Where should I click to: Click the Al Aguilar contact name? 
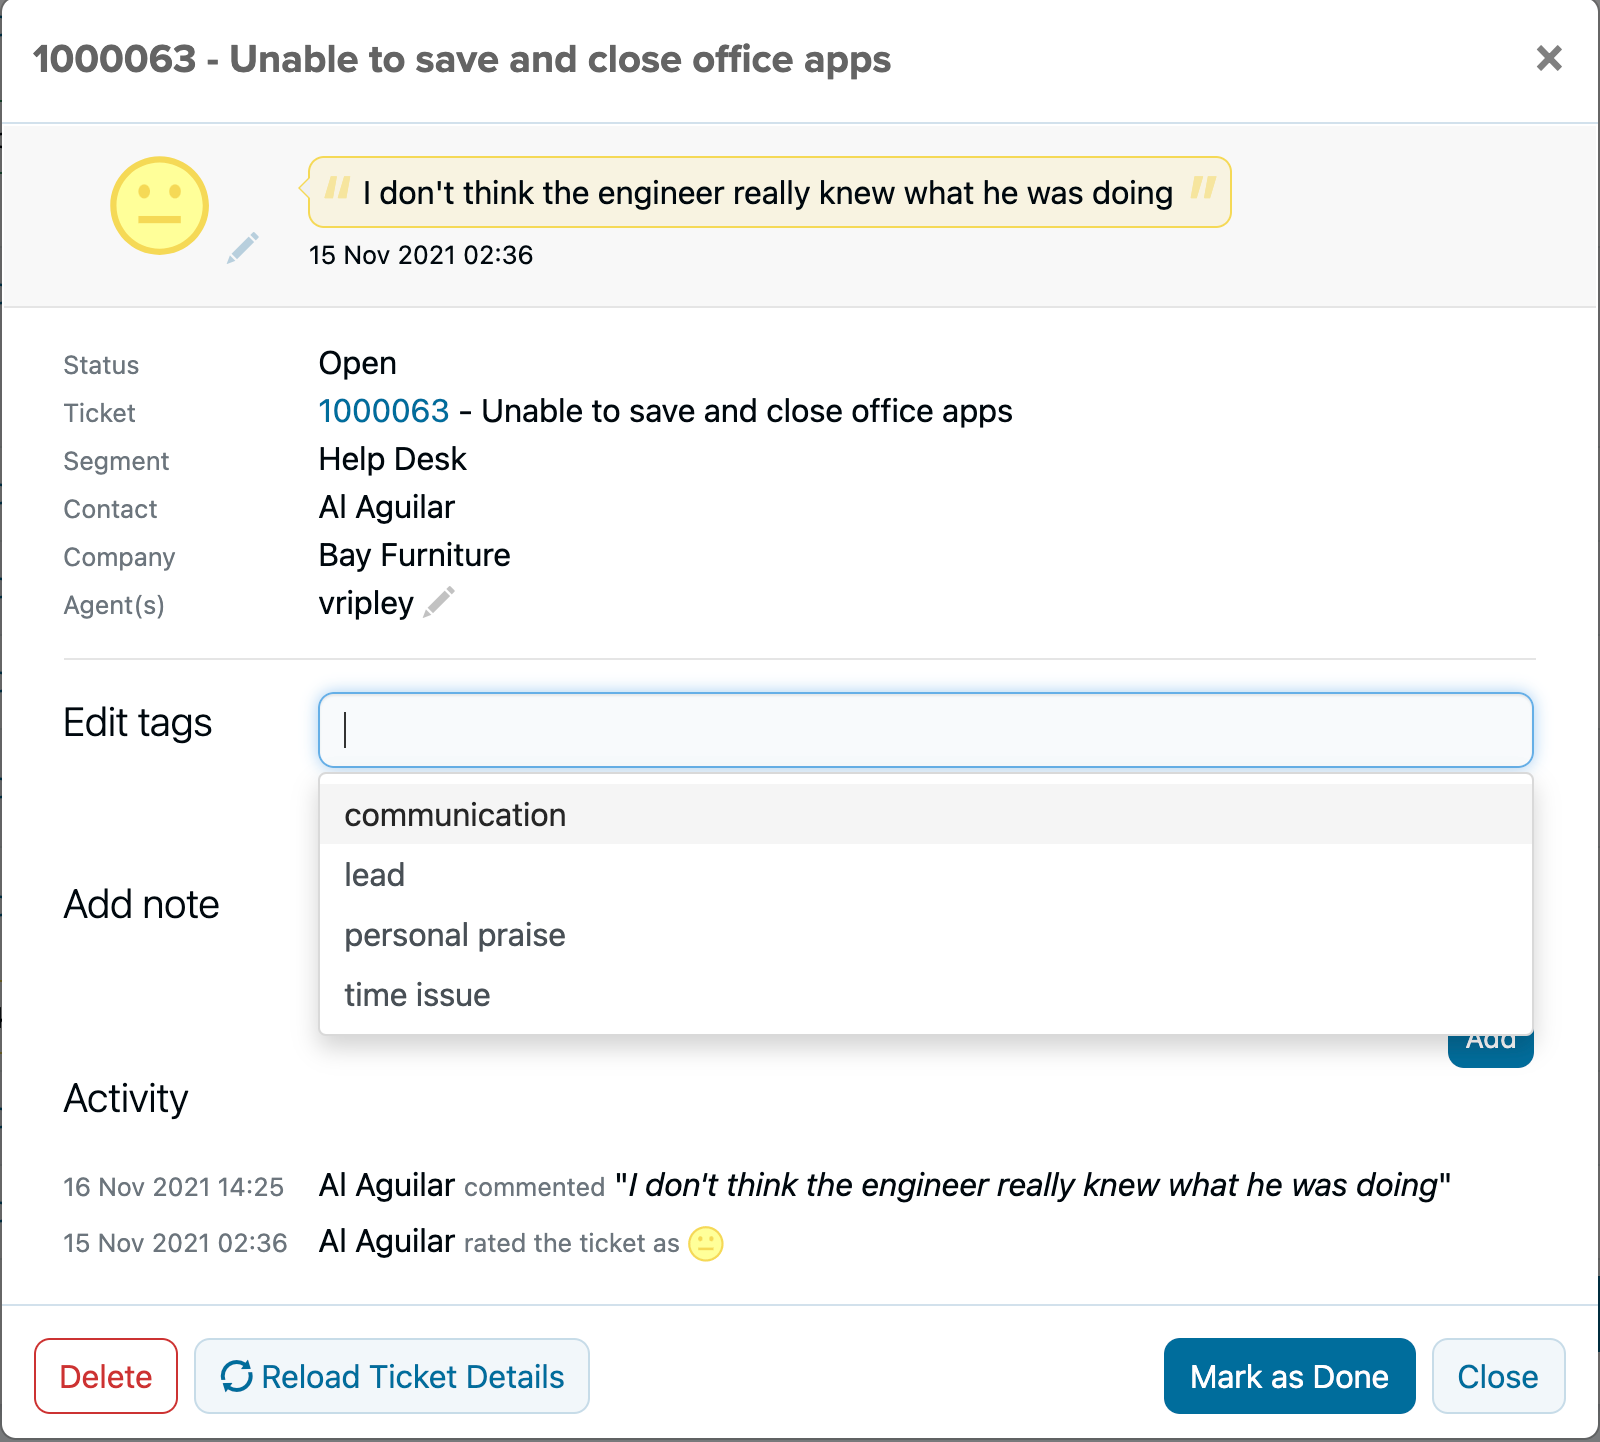tap(386, 507)
